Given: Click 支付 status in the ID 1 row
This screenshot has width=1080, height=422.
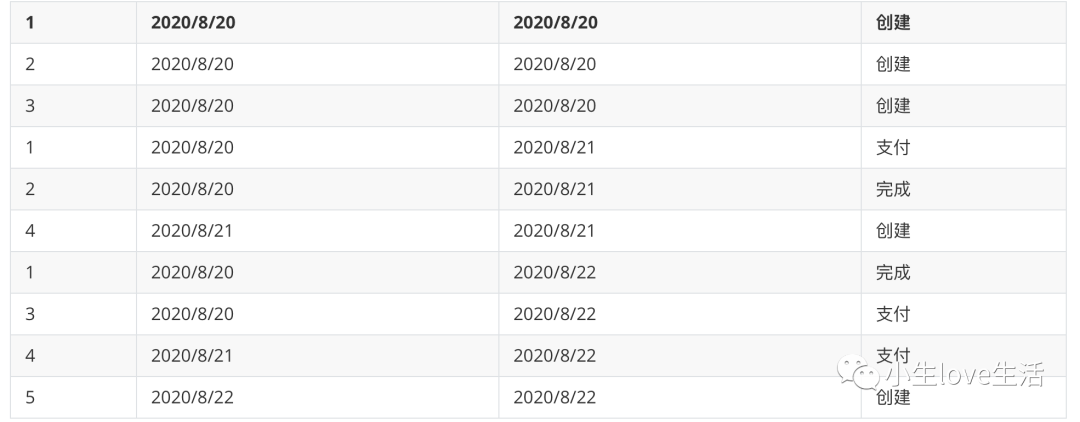Looking at the screenshot, I should pos(893,147).
